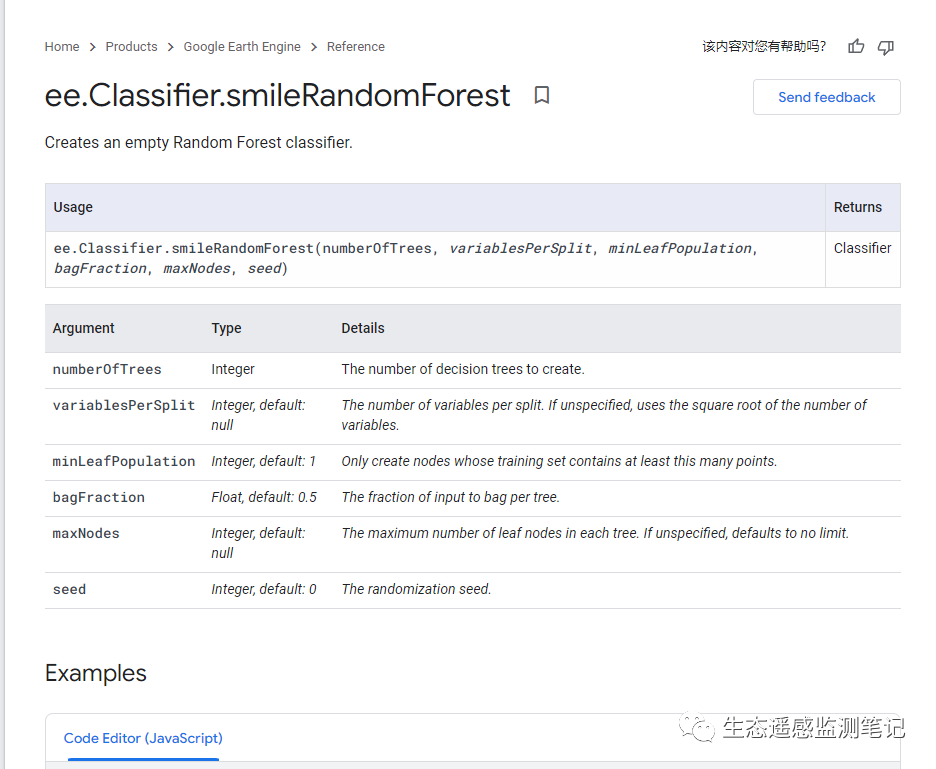The image size is (936, 769).
Task: Click maxNodes 'Integer, default: null' type
Action: pos(258,543)
